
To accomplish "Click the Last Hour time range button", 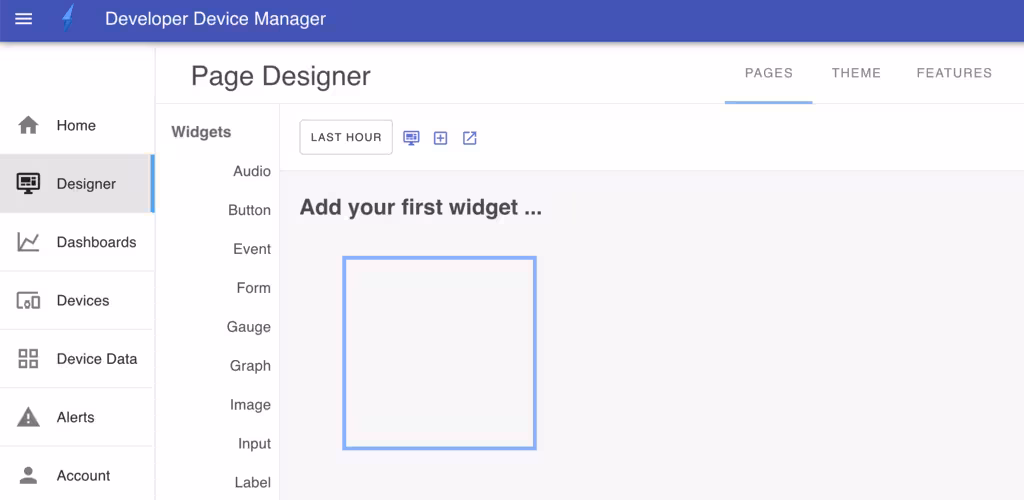I will pos(346,137).
